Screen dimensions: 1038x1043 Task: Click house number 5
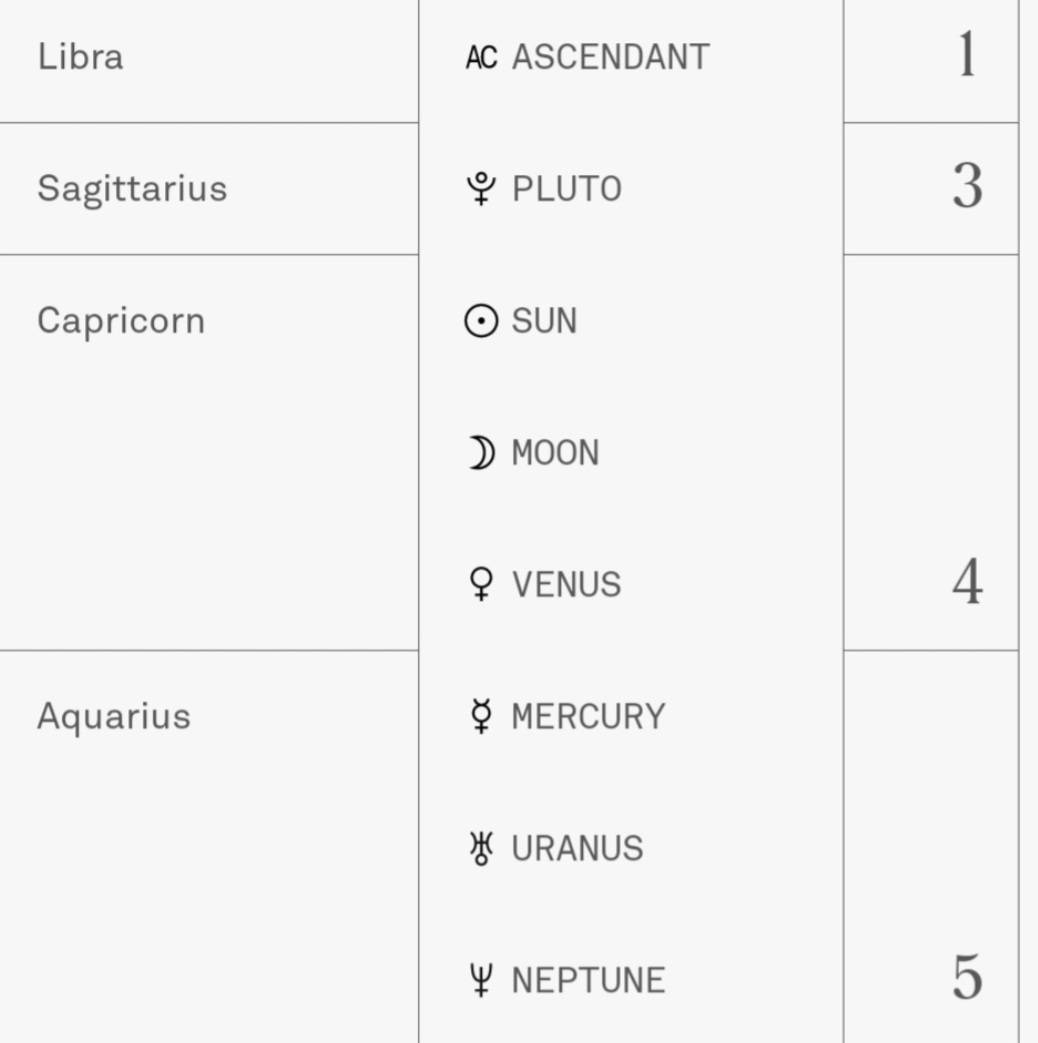pos(966,978)
